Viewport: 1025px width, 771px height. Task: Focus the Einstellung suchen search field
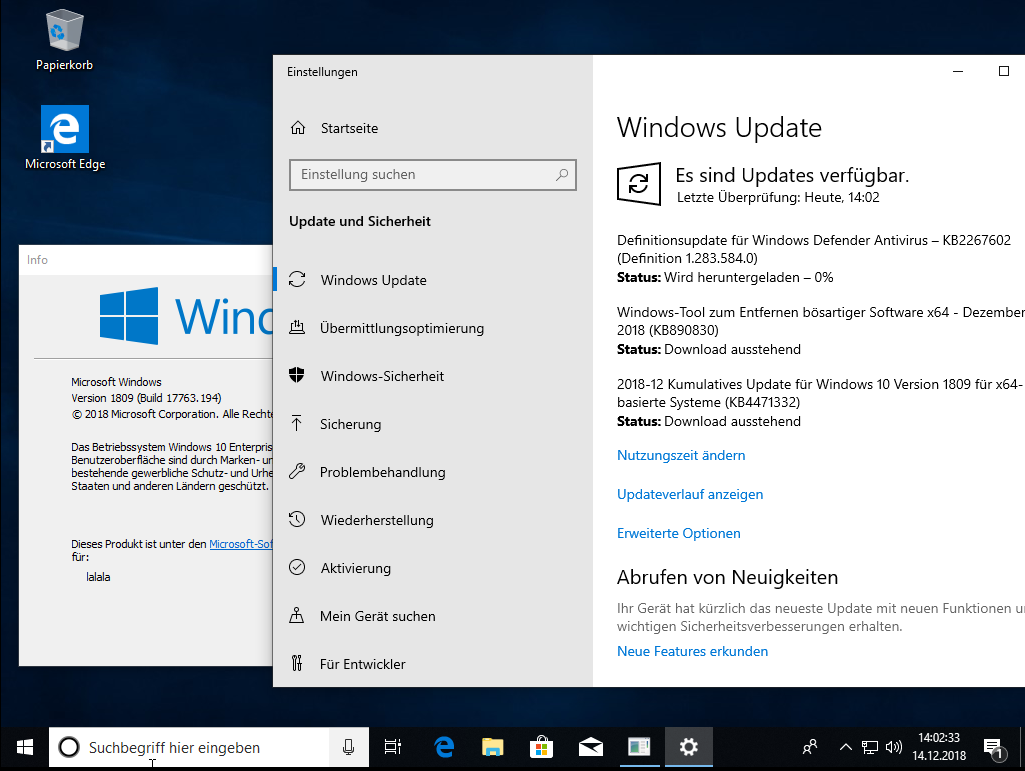click(433, 175)
